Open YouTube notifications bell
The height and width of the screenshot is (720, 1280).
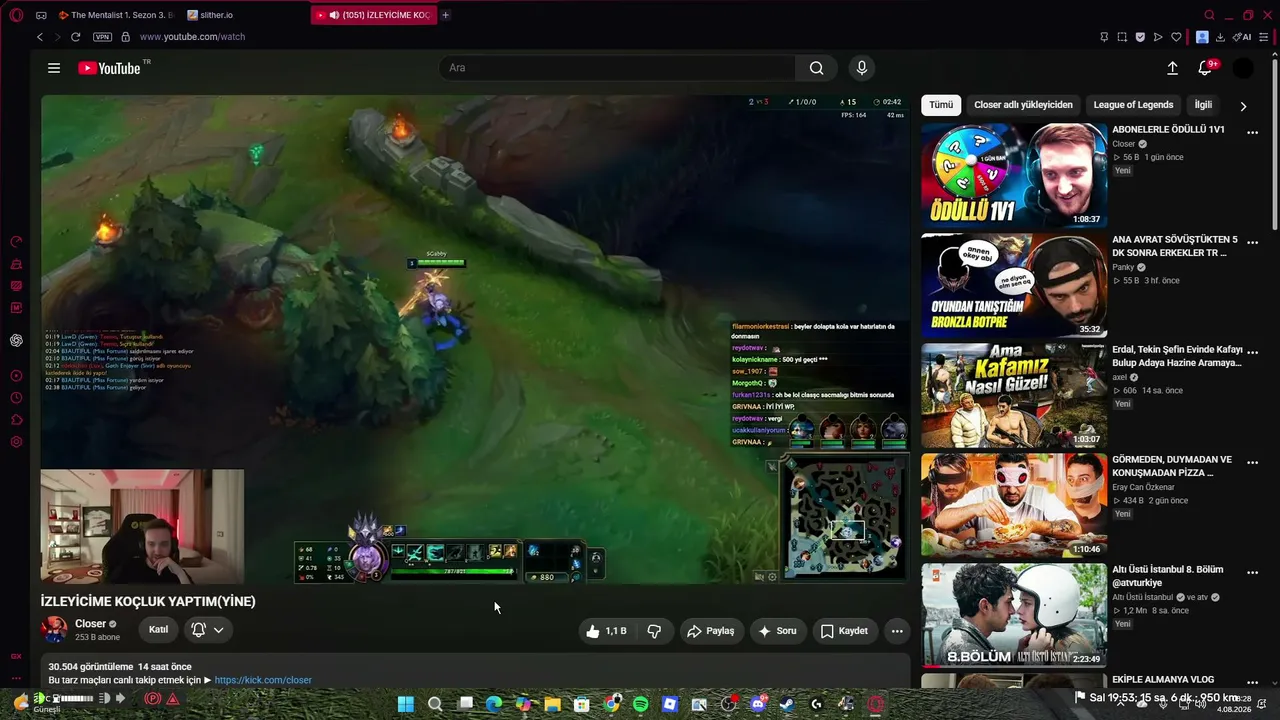click(x=1206, y=68)
